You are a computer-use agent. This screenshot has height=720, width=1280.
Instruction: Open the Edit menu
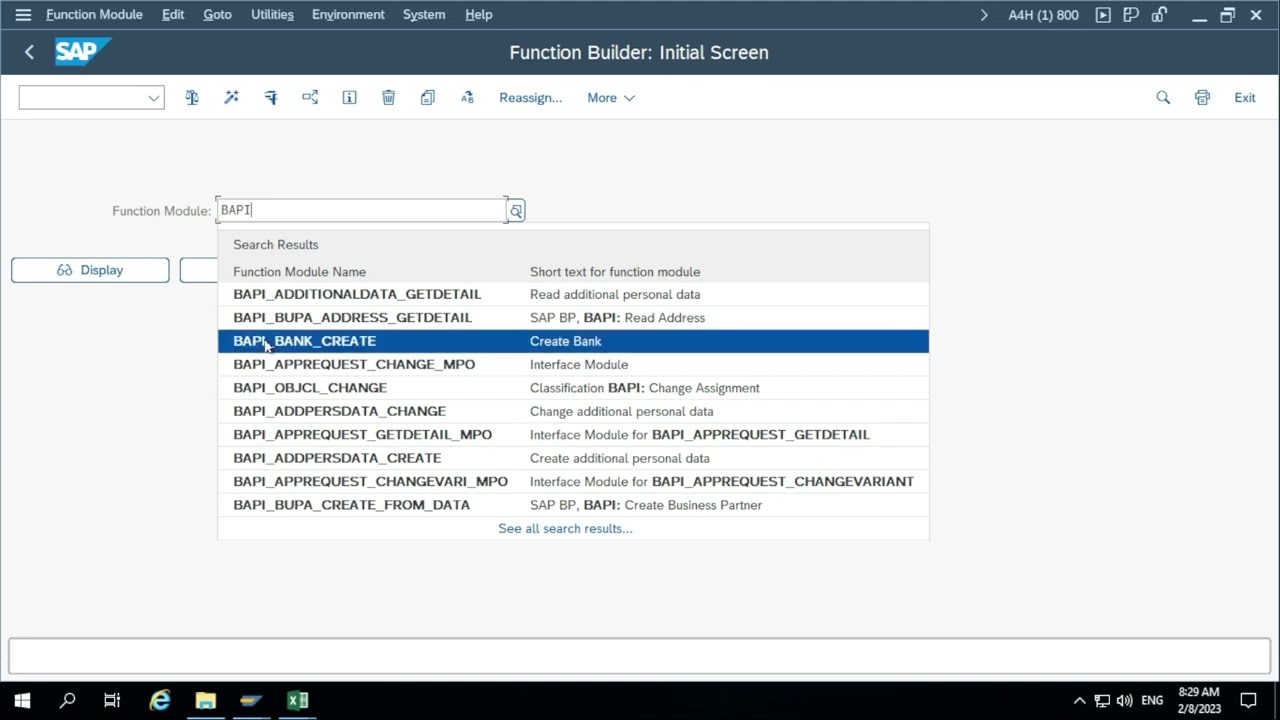tap(173, 15)
